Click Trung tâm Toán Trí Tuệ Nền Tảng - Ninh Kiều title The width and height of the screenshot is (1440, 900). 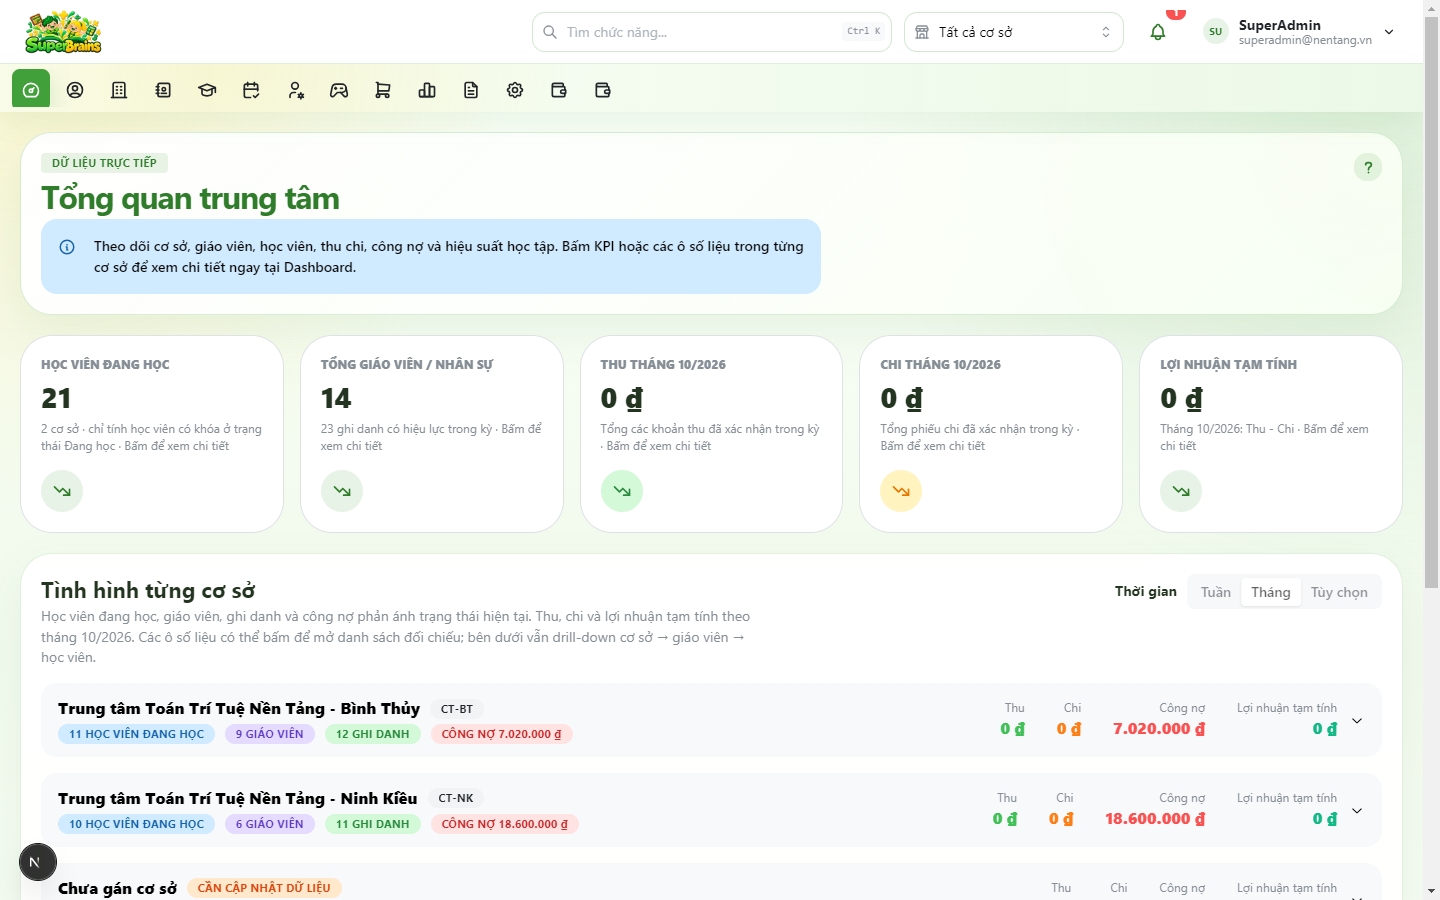(x=238, y=799)
